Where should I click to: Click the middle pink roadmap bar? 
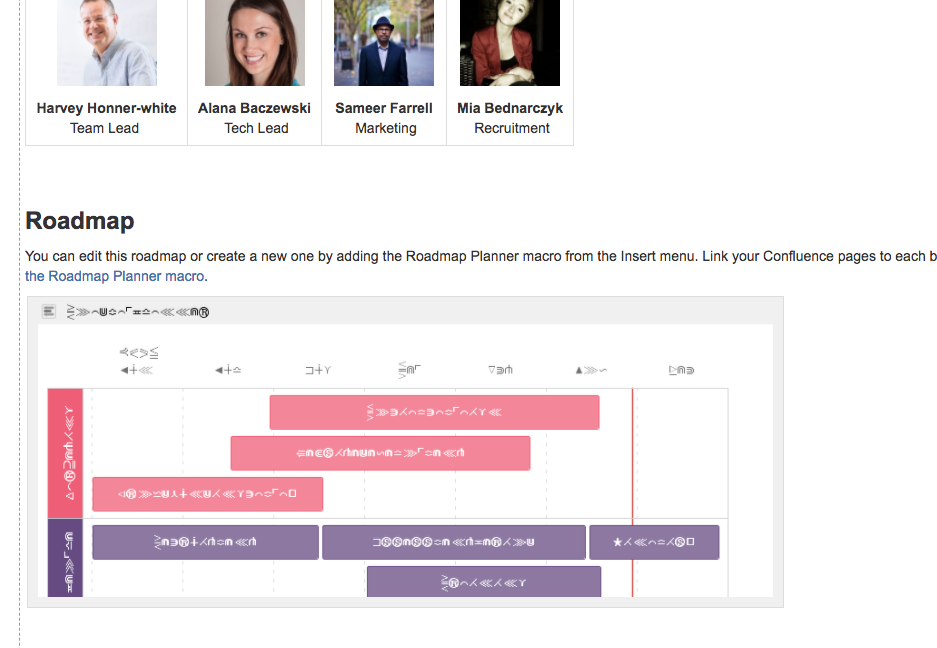coord(380,453)
